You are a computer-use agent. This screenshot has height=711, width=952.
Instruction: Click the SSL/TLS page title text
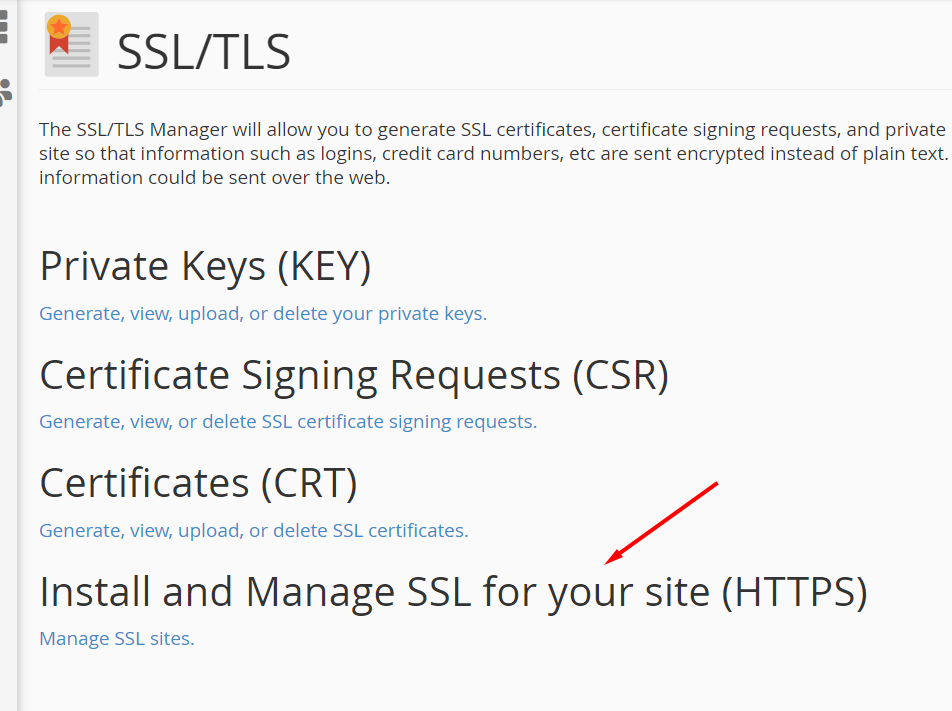click(x=203, y=52)
